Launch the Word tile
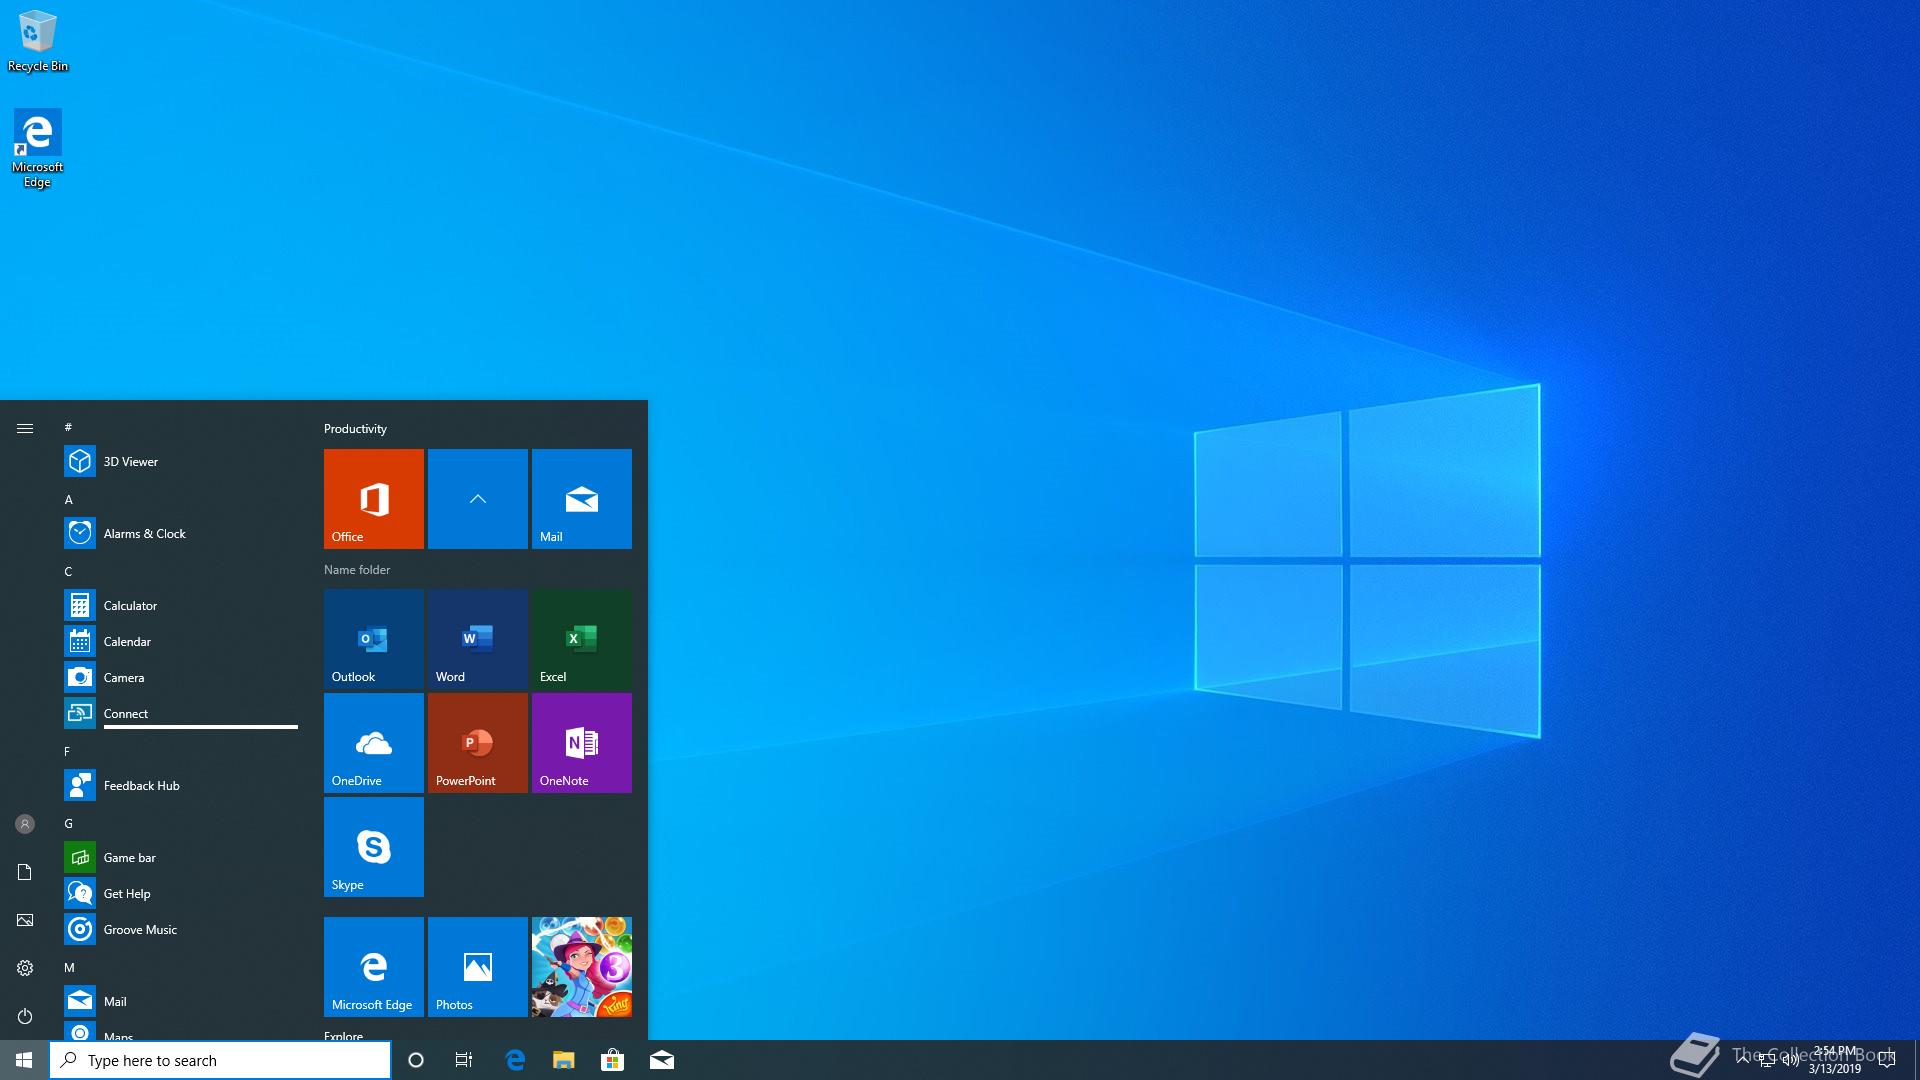Image resolution: width=1920 pixels, height=1080 pixels. click(477, 638)
